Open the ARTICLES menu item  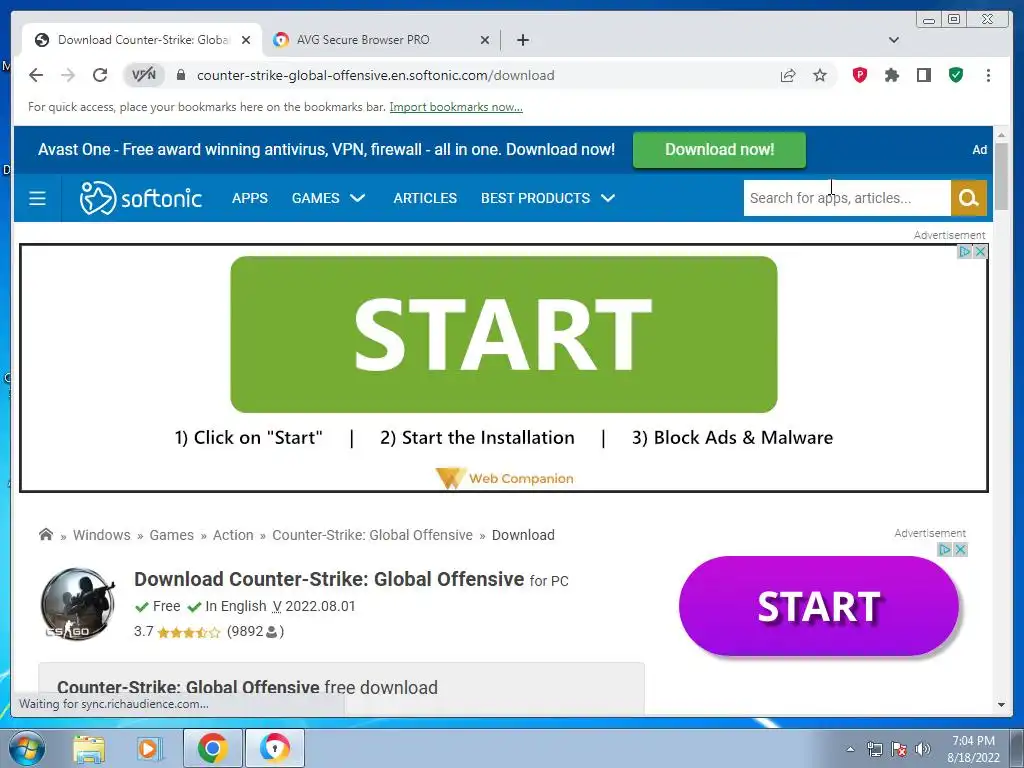click(424, 198)
